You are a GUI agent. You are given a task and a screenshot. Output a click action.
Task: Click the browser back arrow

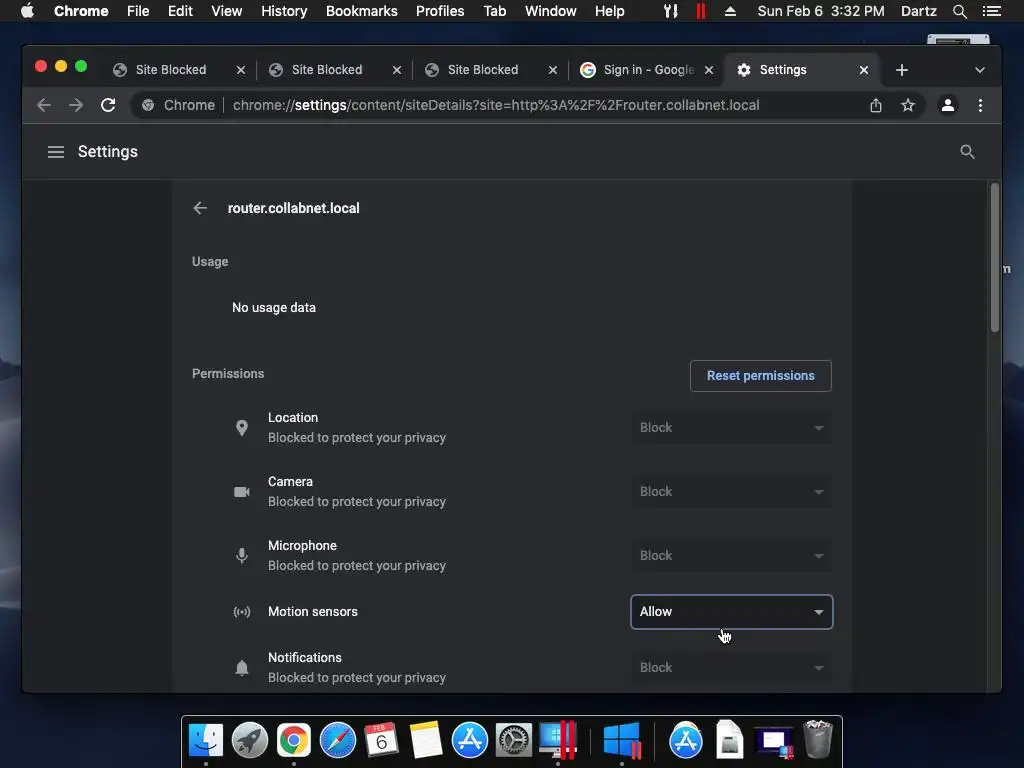pyautogui.click(x=44, y=105)
